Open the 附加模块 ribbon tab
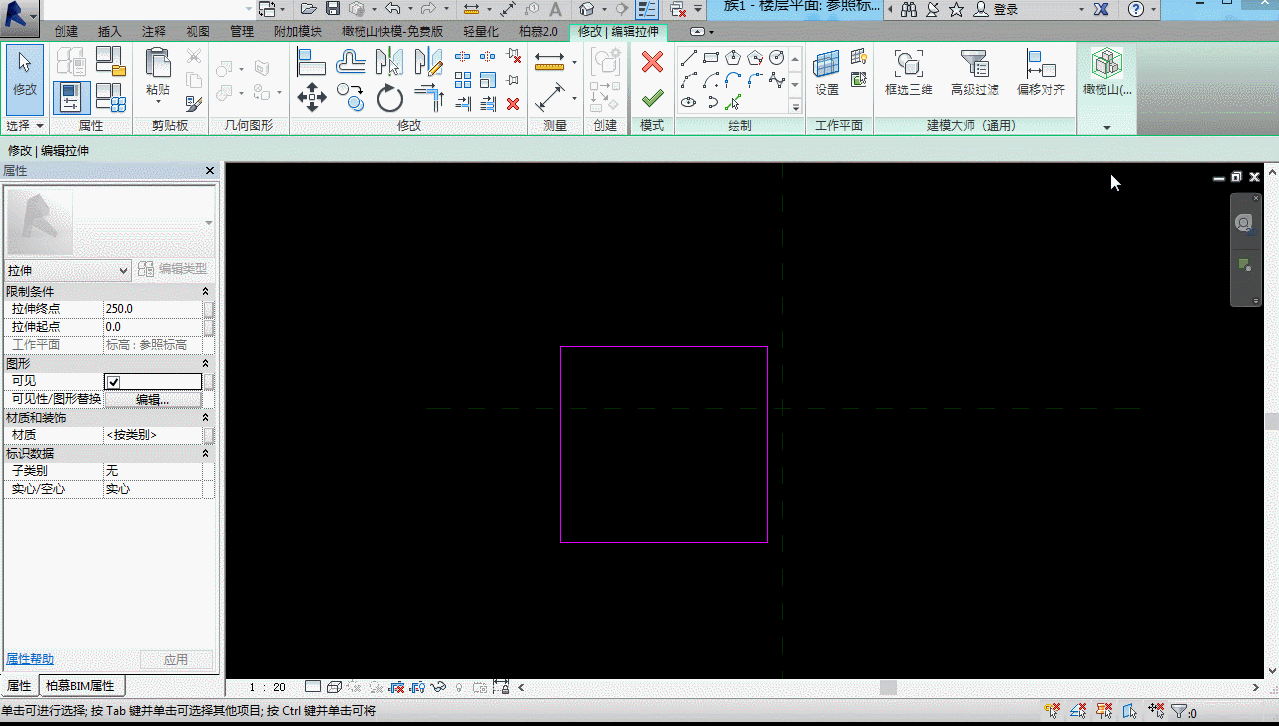 [298, 32]
